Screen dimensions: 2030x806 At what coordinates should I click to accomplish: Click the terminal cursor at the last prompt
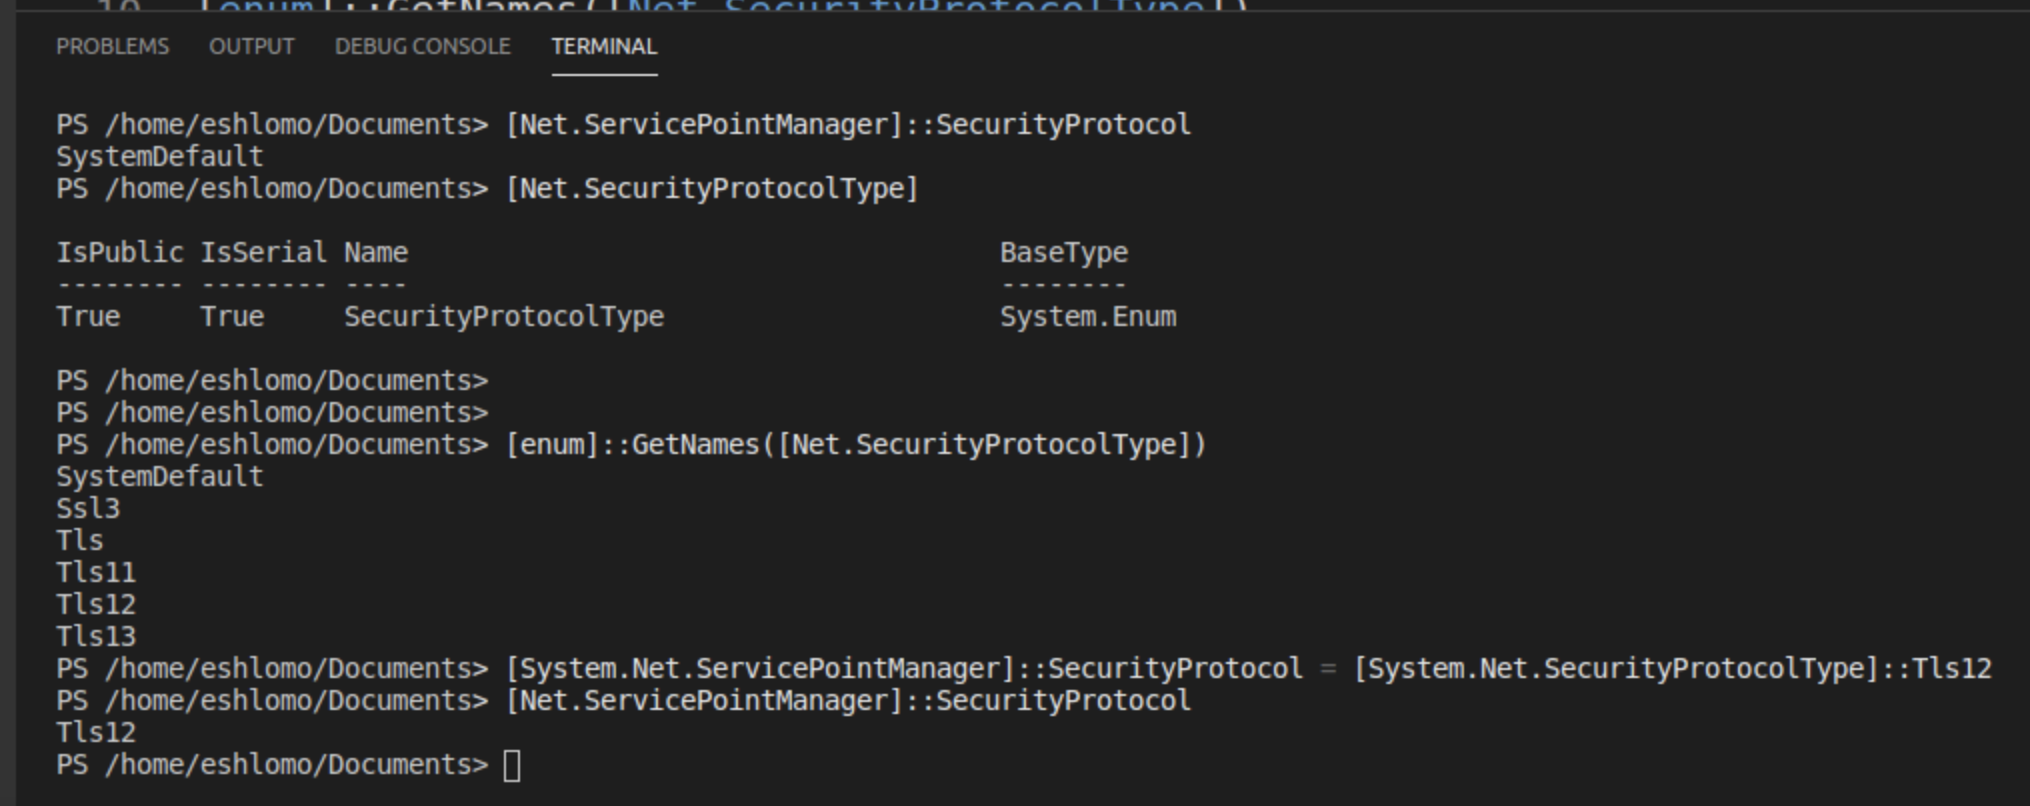[512, 766]
